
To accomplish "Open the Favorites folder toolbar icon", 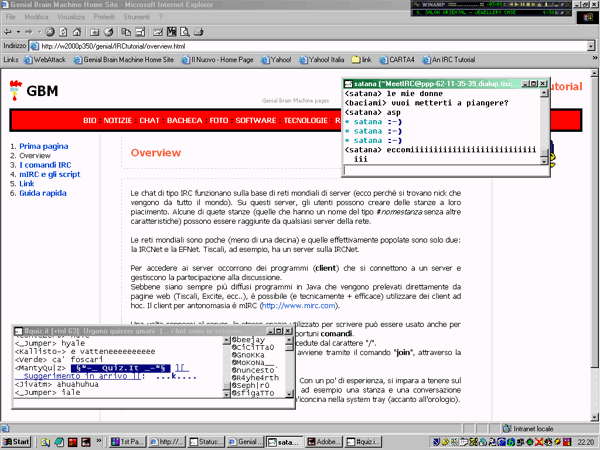I will [95, 32].
